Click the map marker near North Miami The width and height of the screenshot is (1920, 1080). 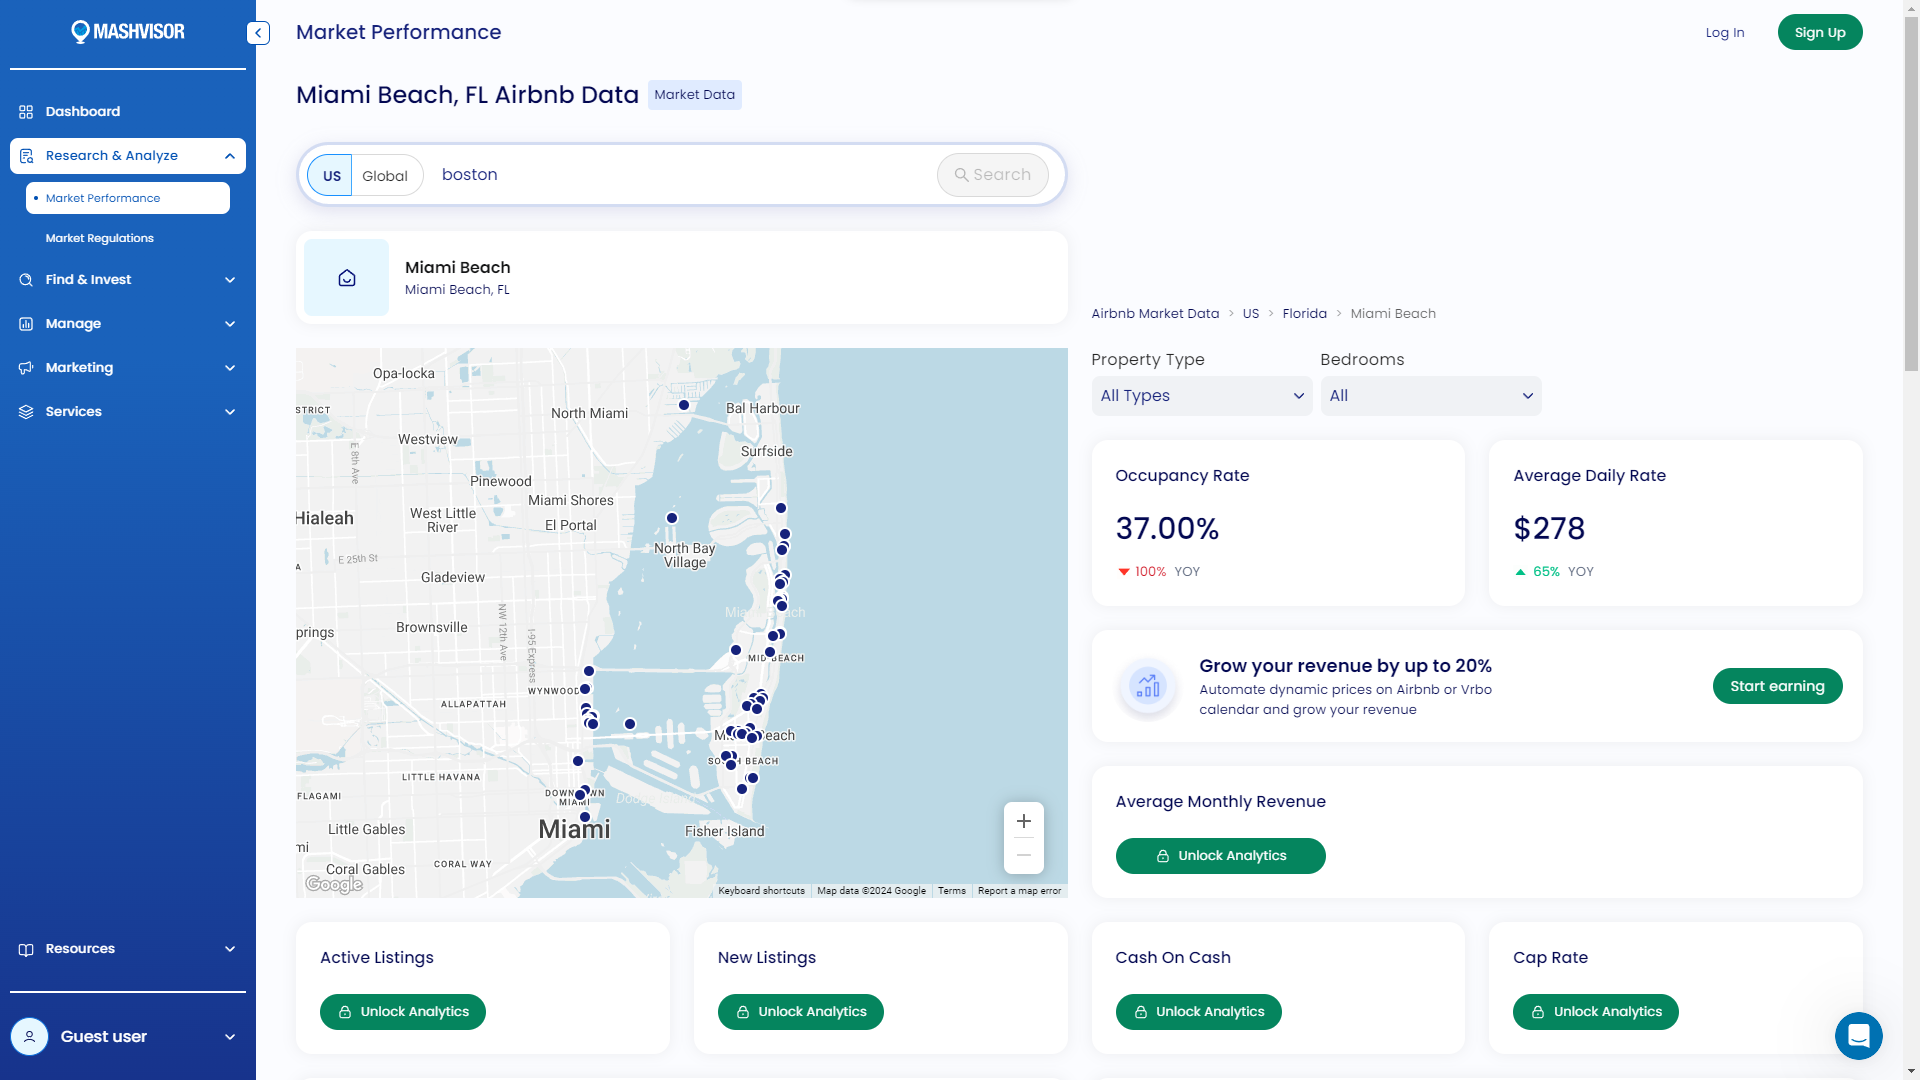point(684,405)
